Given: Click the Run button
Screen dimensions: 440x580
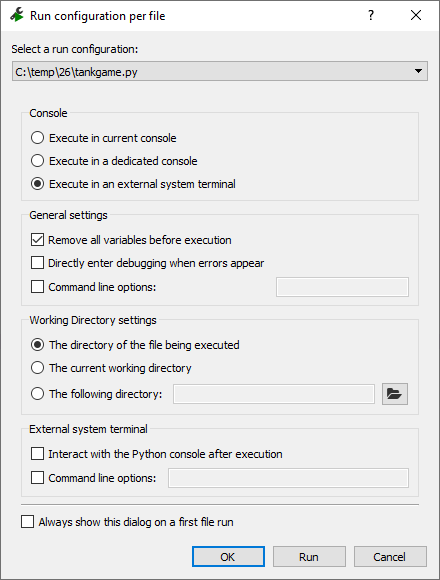Looking at the screenshot, I should pyautogui.click(x=309, y=556).
